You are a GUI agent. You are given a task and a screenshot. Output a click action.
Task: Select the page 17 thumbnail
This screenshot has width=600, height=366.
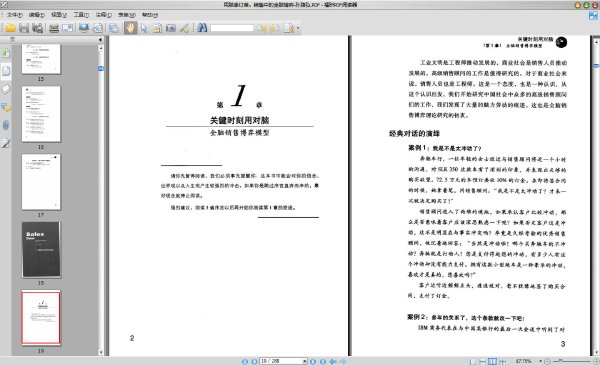click(41, 182)
